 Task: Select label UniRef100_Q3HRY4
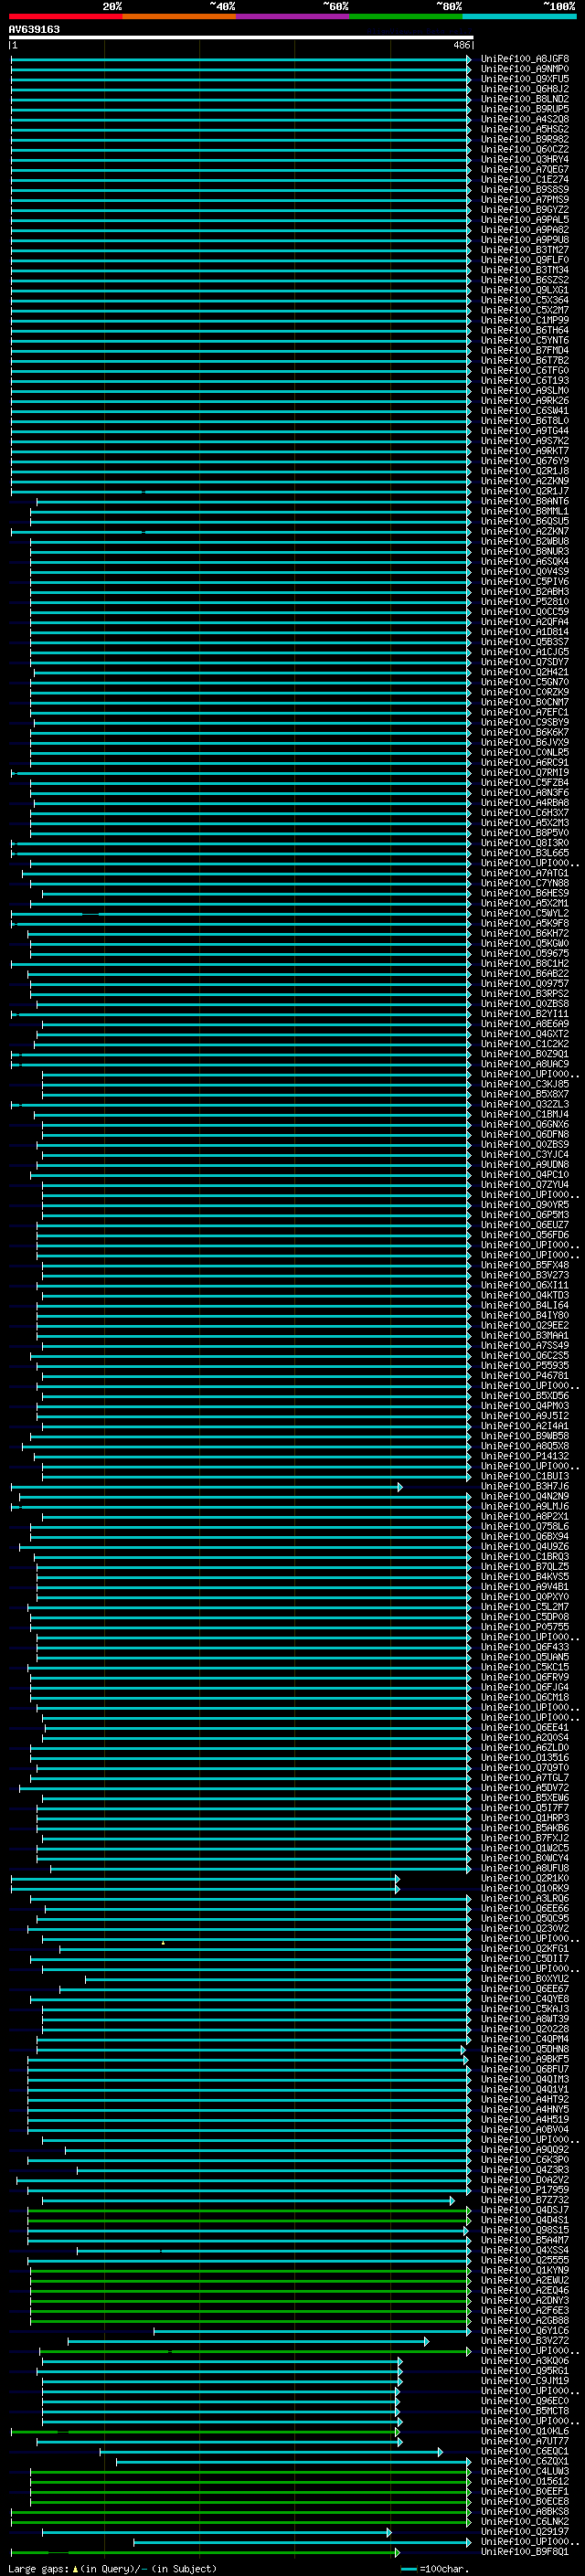point(525,159)
